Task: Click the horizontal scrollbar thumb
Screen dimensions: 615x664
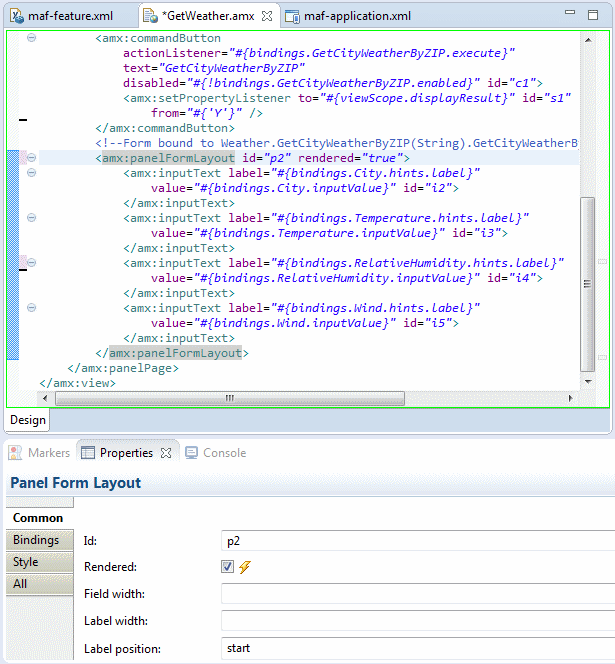Action: coord(230,398)
